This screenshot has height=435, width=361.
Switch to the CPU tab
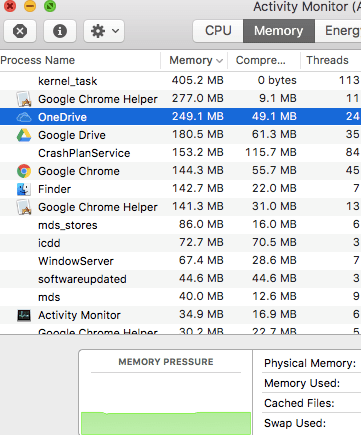(218, 31)
